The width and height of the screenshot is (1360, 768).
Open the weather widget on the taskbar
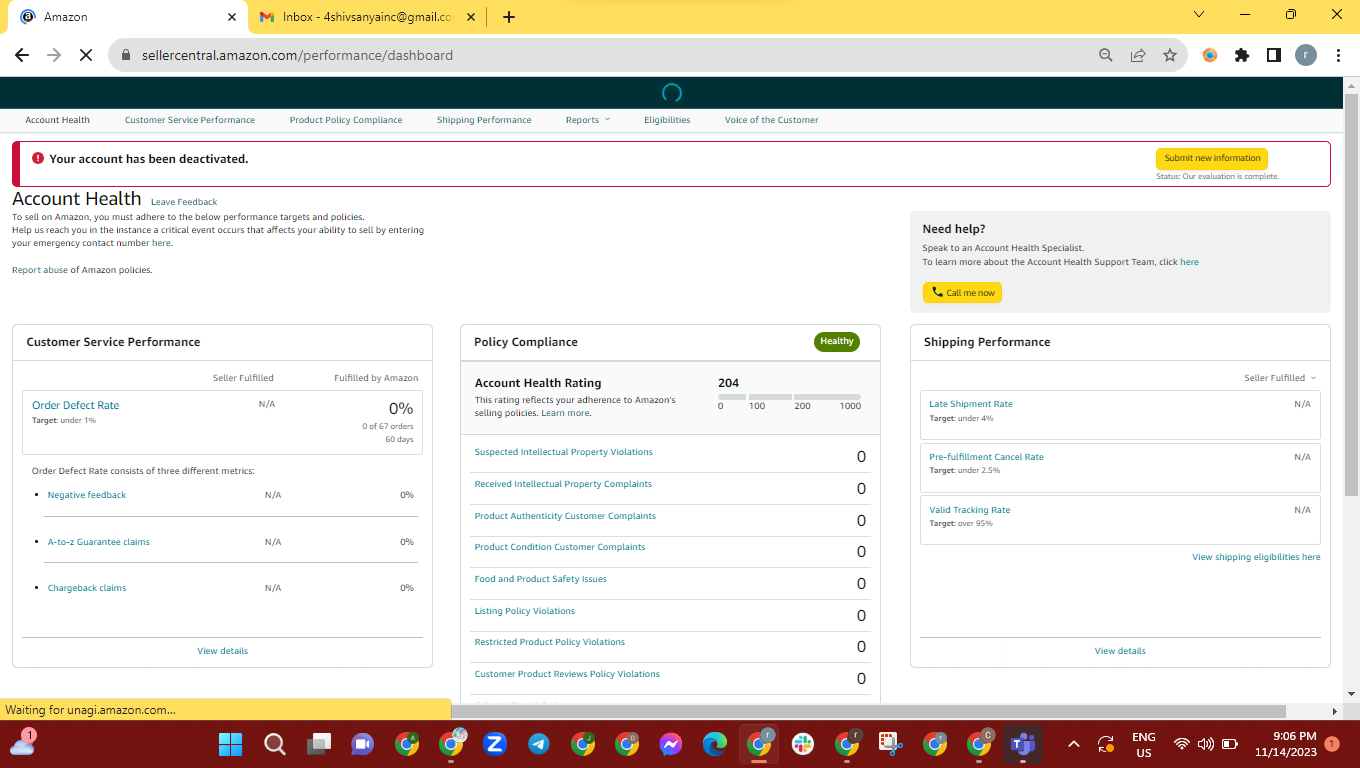coord(23,743)
